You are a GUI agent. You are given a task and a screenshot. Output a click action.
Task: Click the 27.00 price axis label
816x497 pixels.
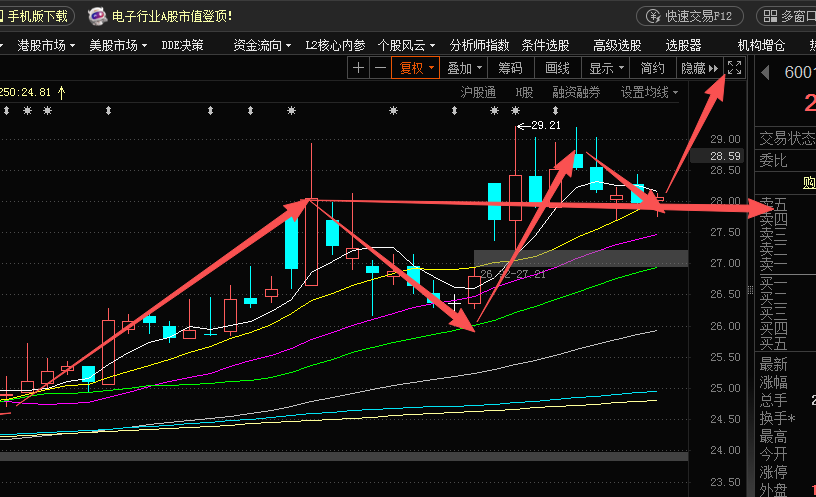coord(725,263)
